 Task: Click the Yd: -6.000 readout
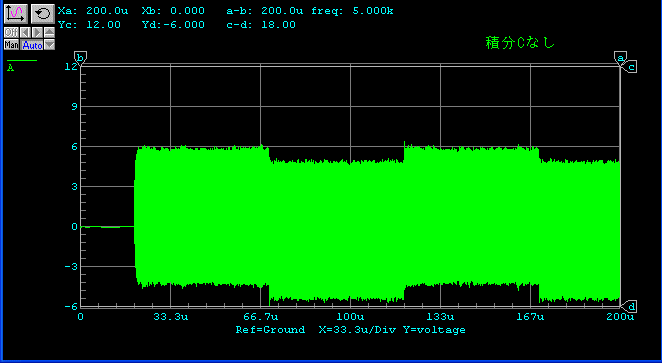[173, 24]
